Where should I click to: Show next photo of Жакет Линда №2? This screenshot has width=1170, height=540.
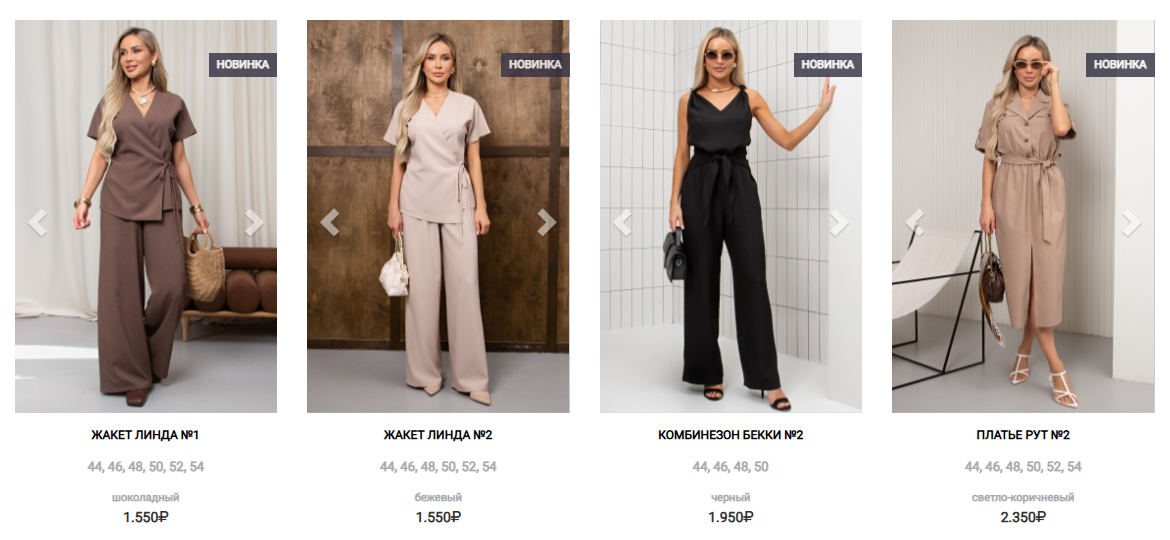click(x=547, y=222)
